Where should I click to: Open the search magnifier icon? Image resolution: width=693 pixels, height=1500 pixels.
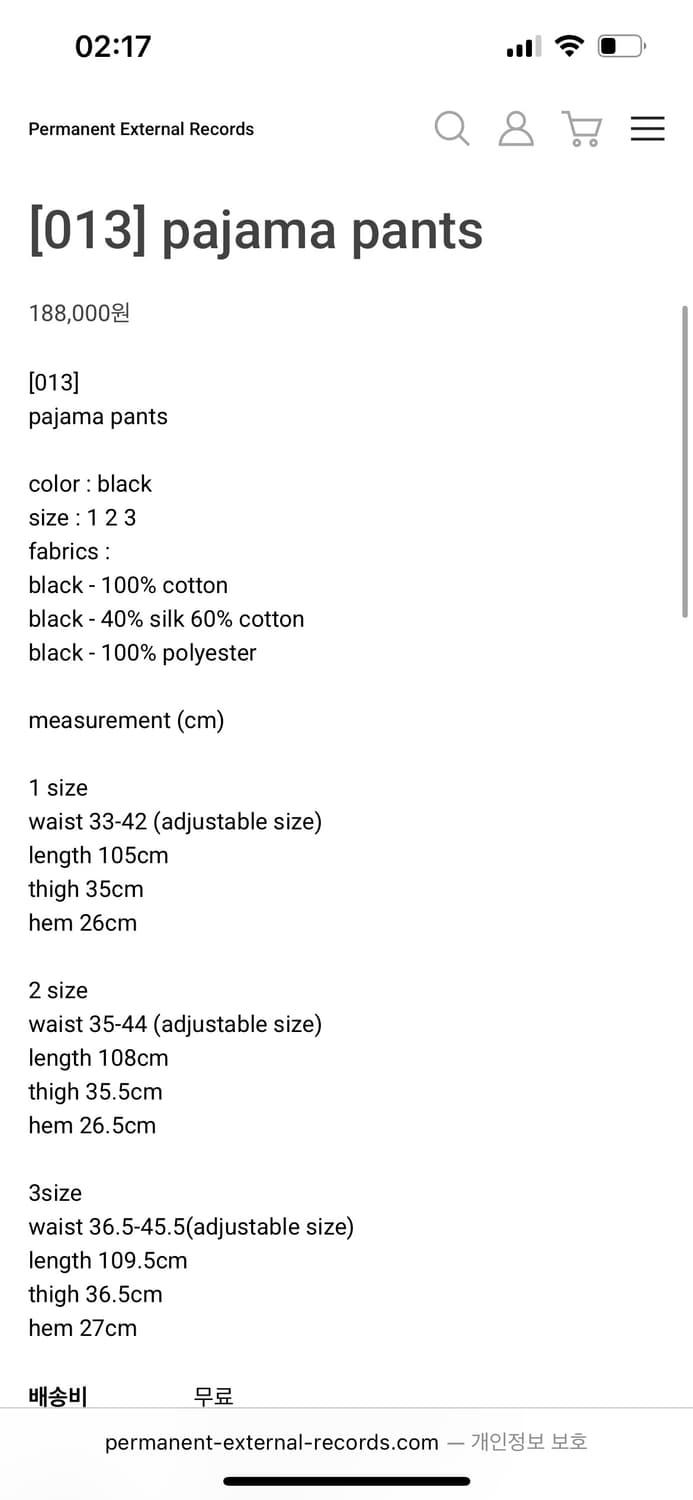click(452, 129)
